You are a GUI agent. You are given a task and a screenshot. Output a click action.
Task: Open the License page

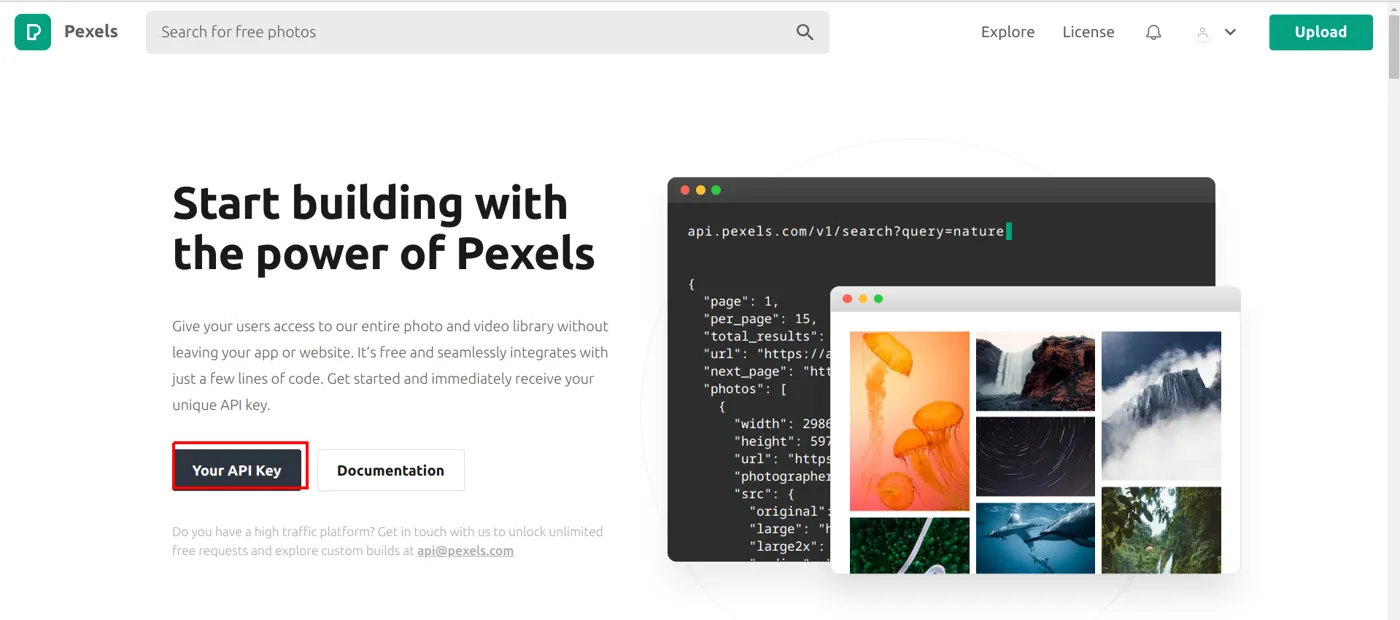(1088, 32)
